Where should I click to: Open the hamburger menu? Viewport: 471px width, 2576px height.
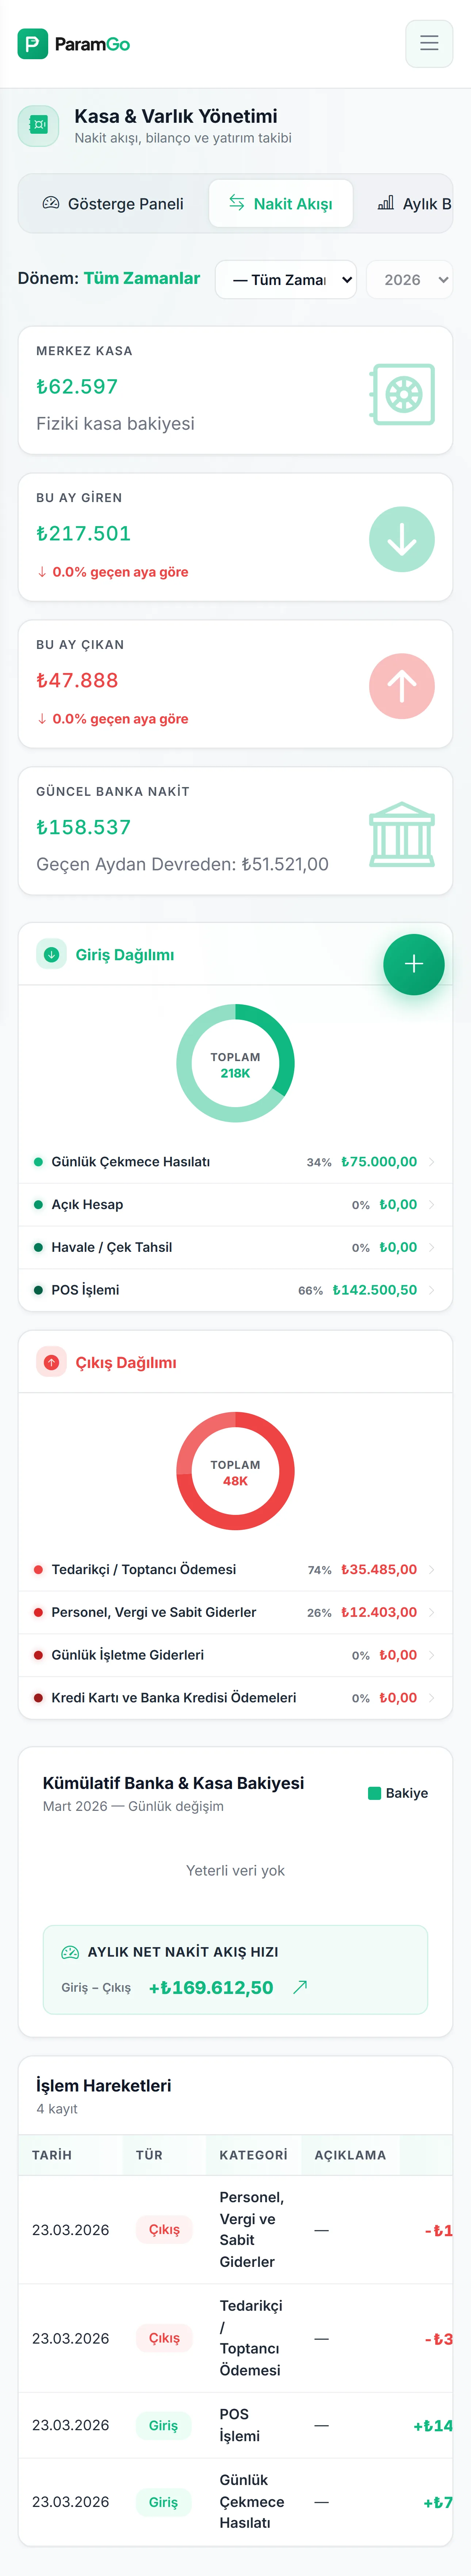coord(429,43)
